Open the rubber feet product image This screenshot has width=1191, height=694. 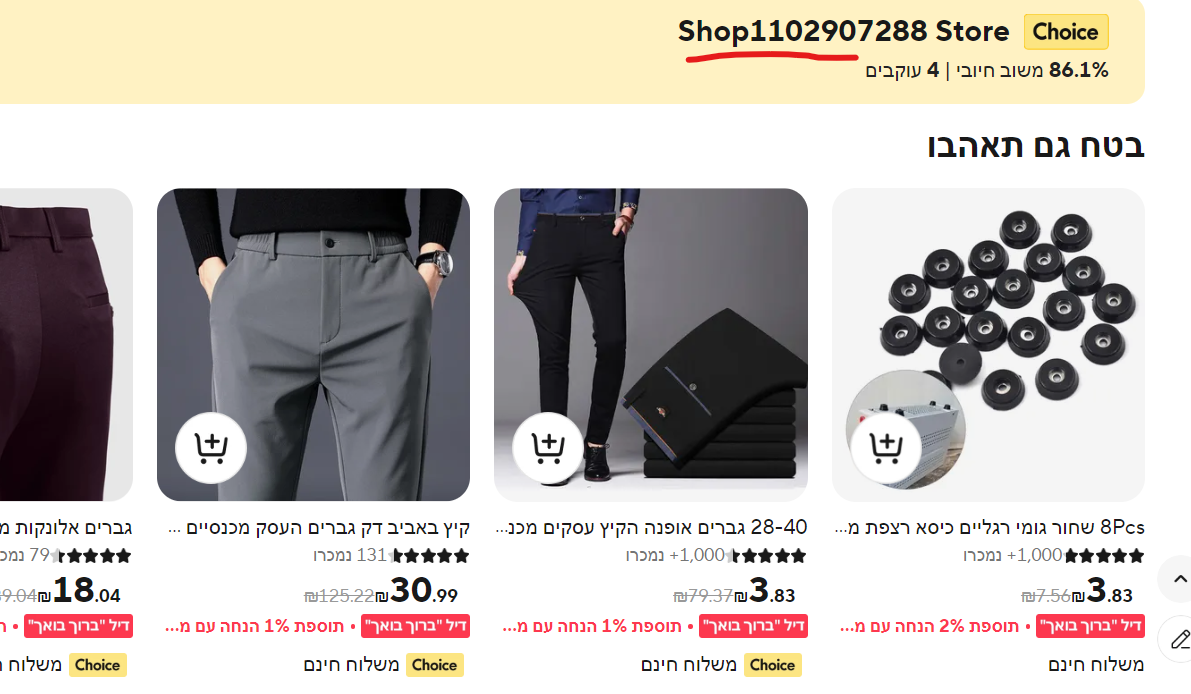[x=988, y=344]
